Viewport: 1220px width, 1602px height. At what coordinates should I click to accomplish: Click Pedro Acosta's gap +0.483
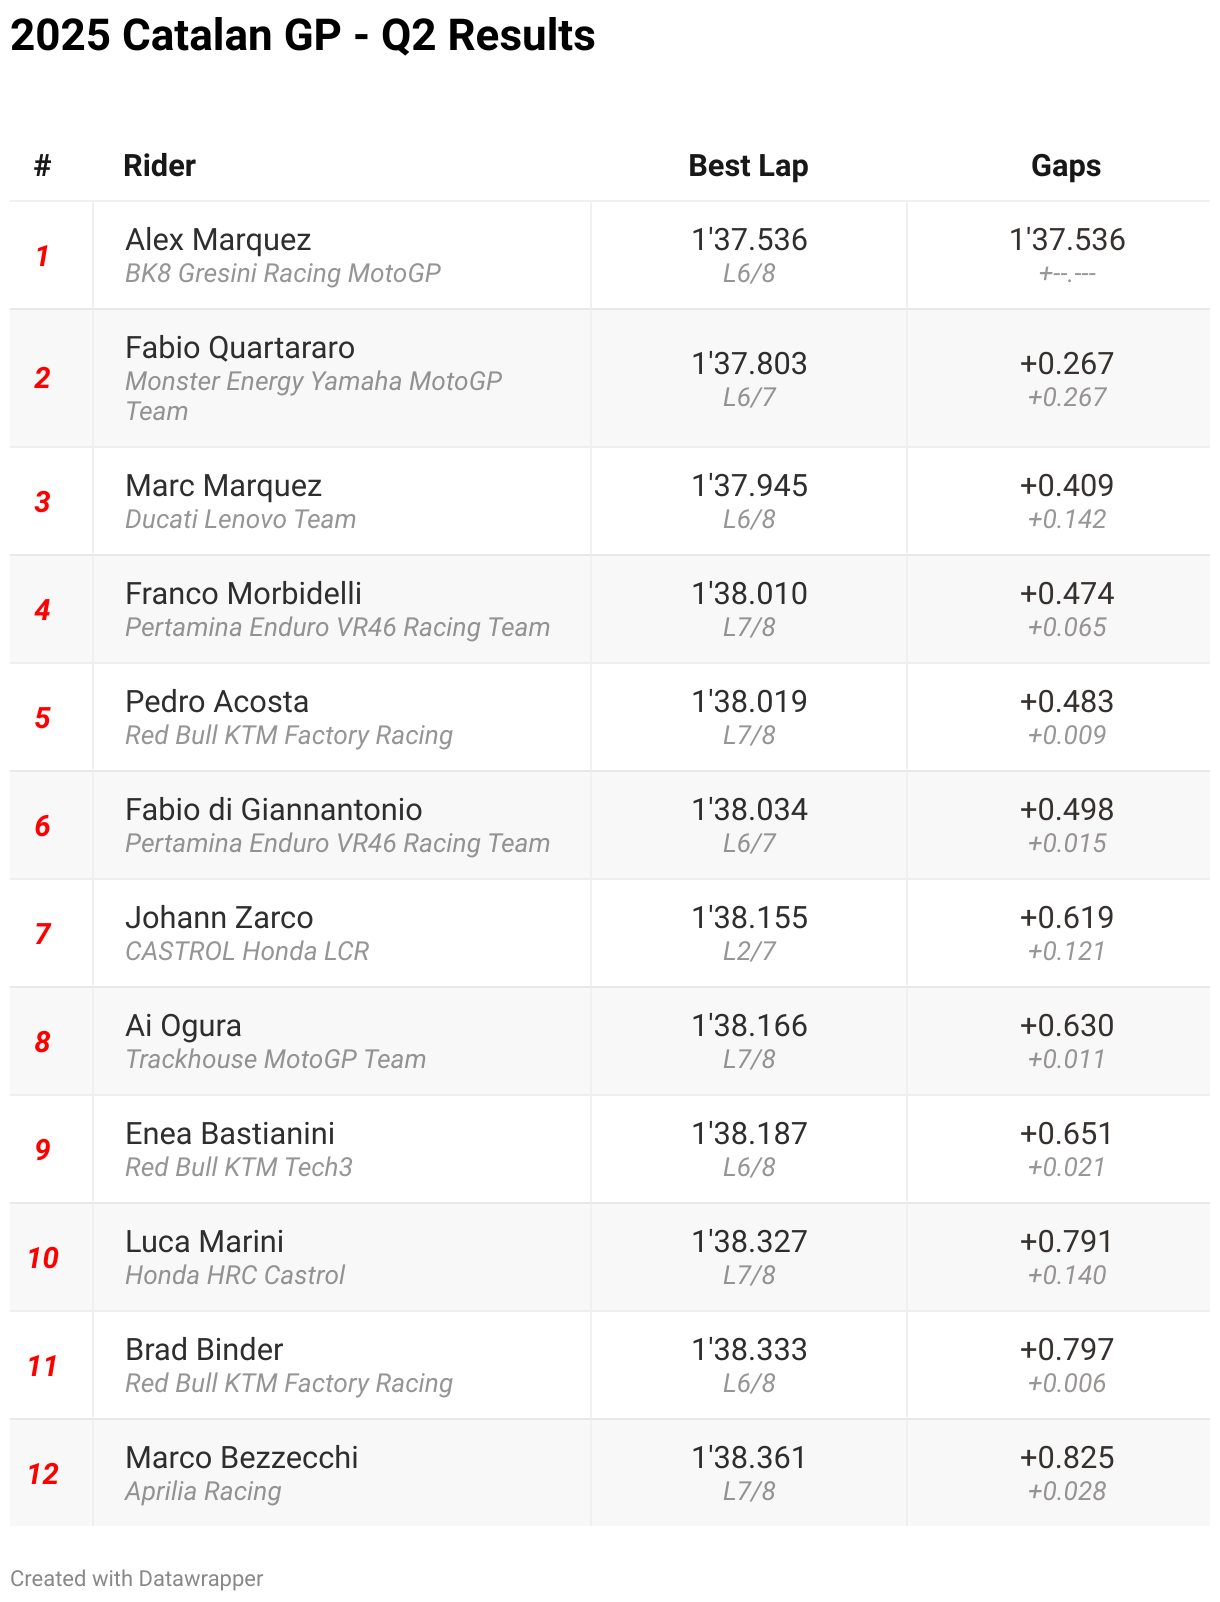(x=1066, y=702)
